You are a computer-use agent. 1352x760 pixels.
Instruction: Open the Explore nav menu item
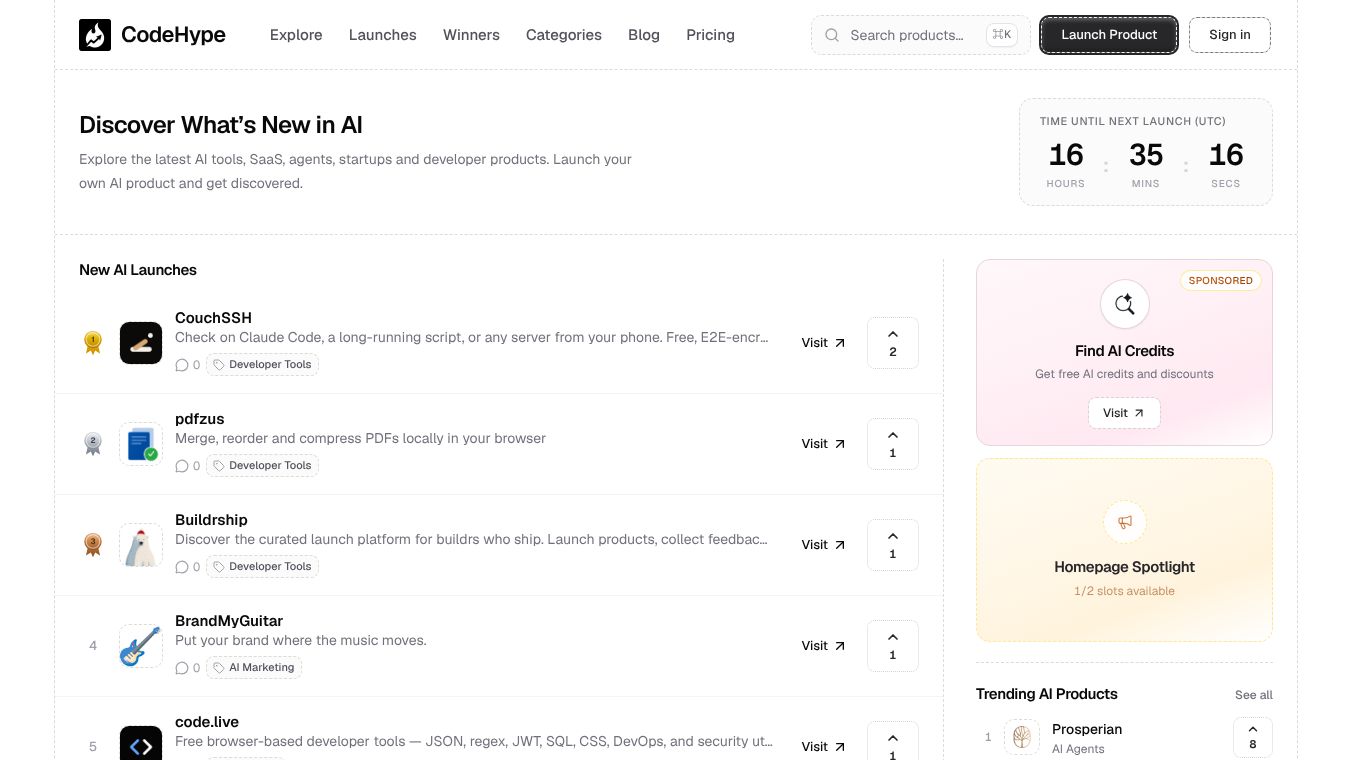(x=296, y=35)
